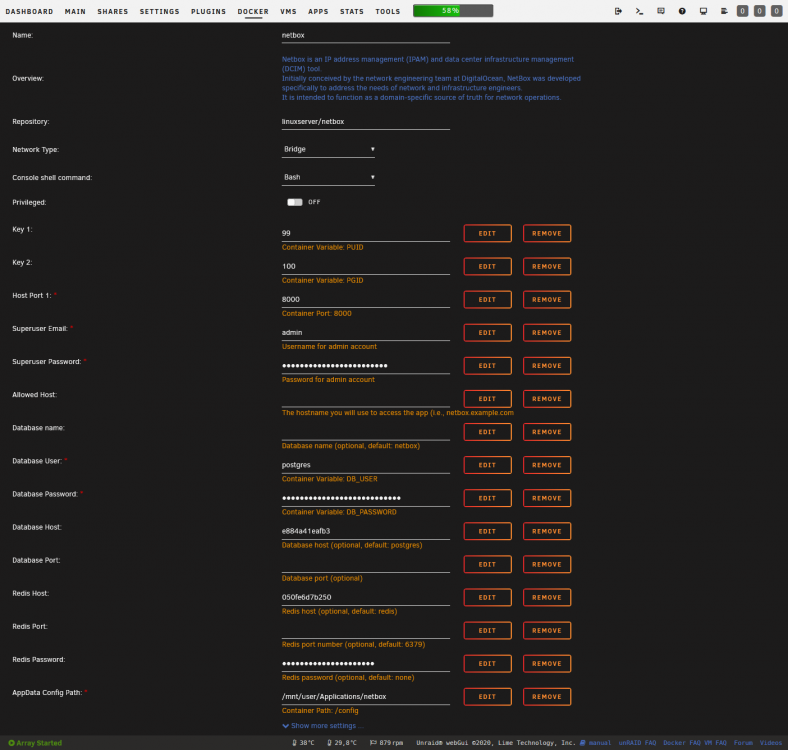
Task: Open the Apps menu tab
Action: pos(318,11)
